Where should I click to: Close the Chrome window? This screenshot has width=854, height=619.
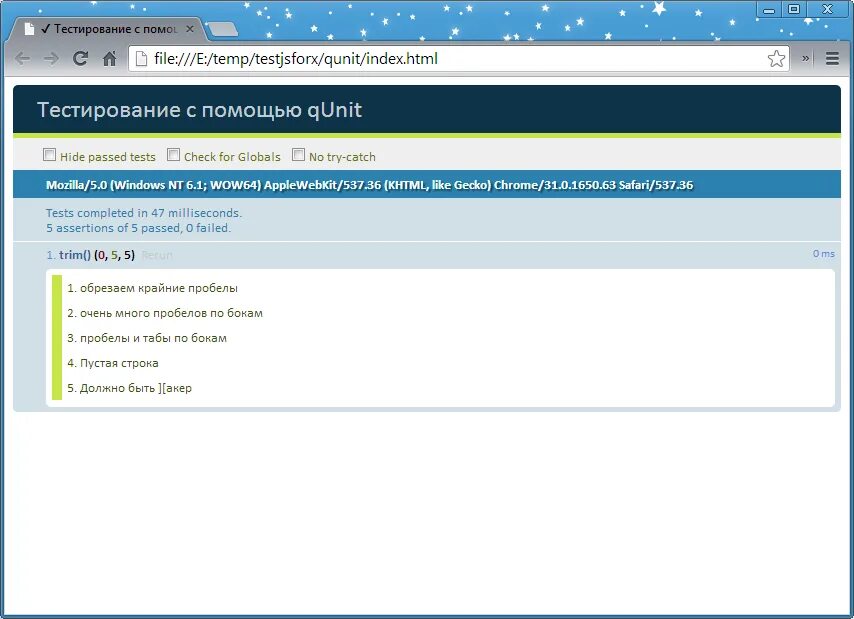[827, 9]
